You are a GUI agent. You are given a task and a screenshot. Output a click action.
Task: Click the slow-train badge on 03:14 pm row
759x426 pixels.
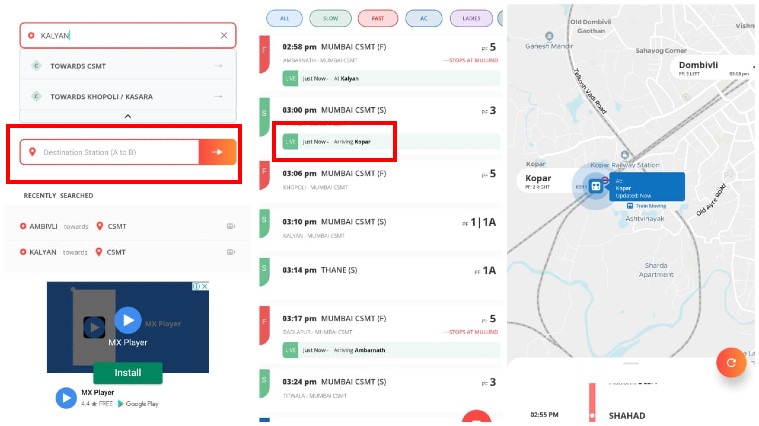point(264,272)
